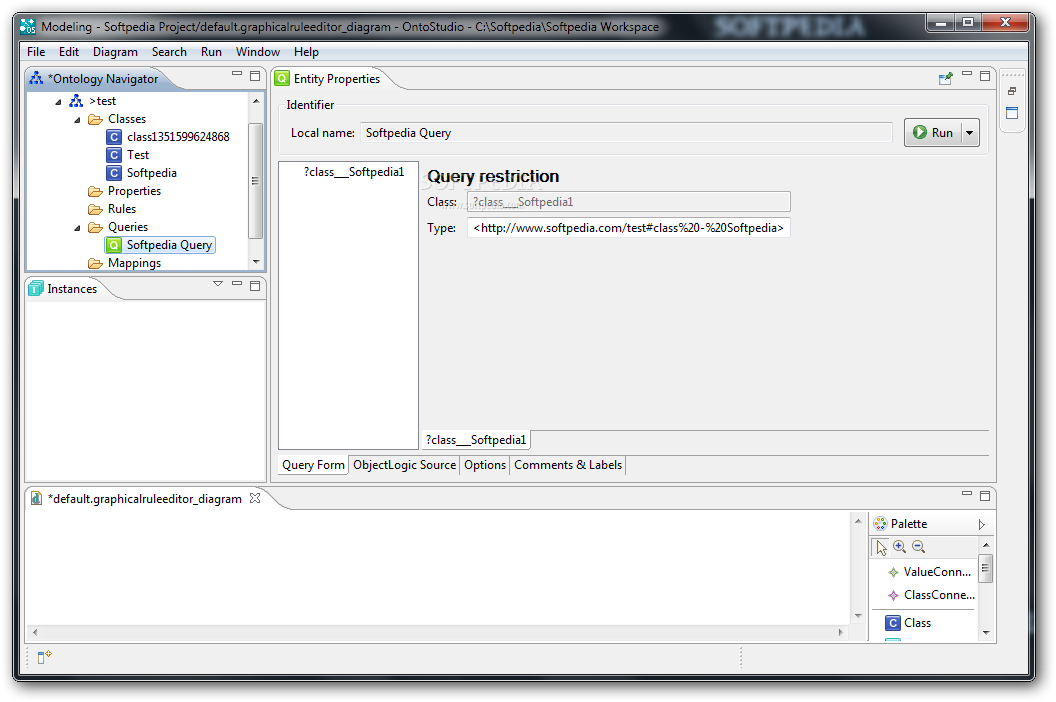Open the File menu
This screenshot has height=702, width=1056.
[36, 52]
